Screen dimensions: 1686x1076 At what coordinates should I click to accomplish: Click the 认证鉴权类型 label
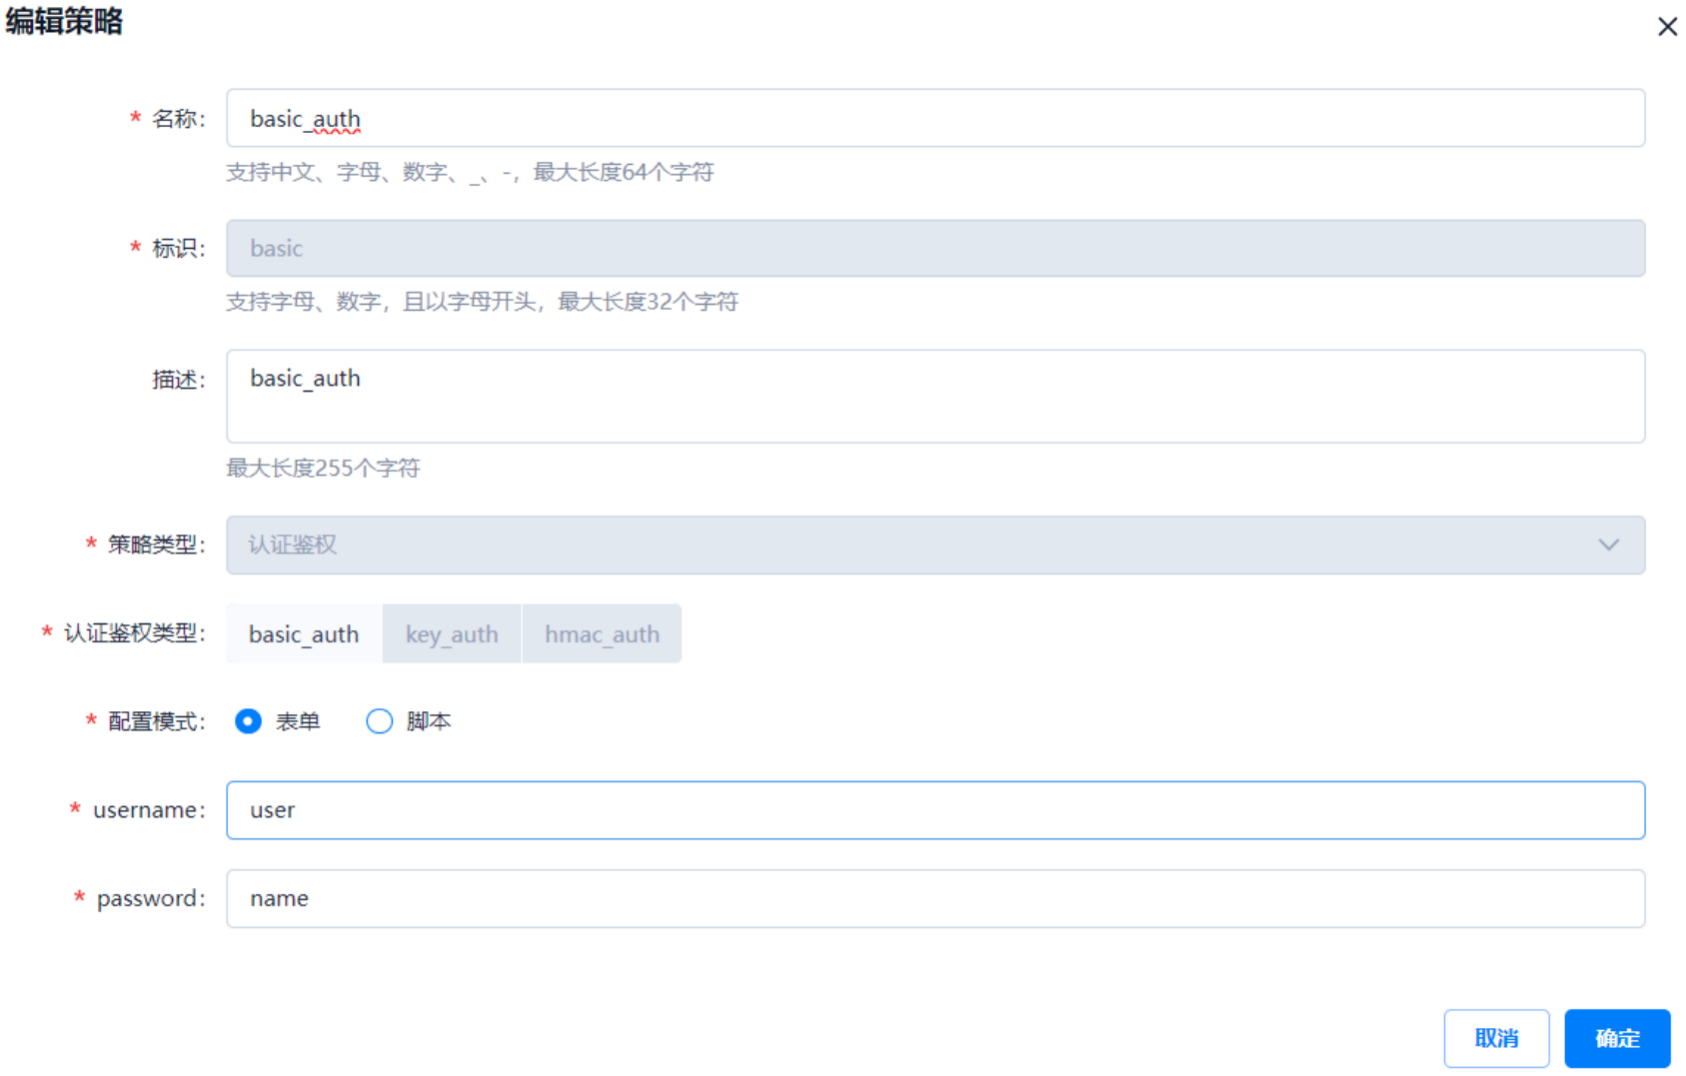134,633
